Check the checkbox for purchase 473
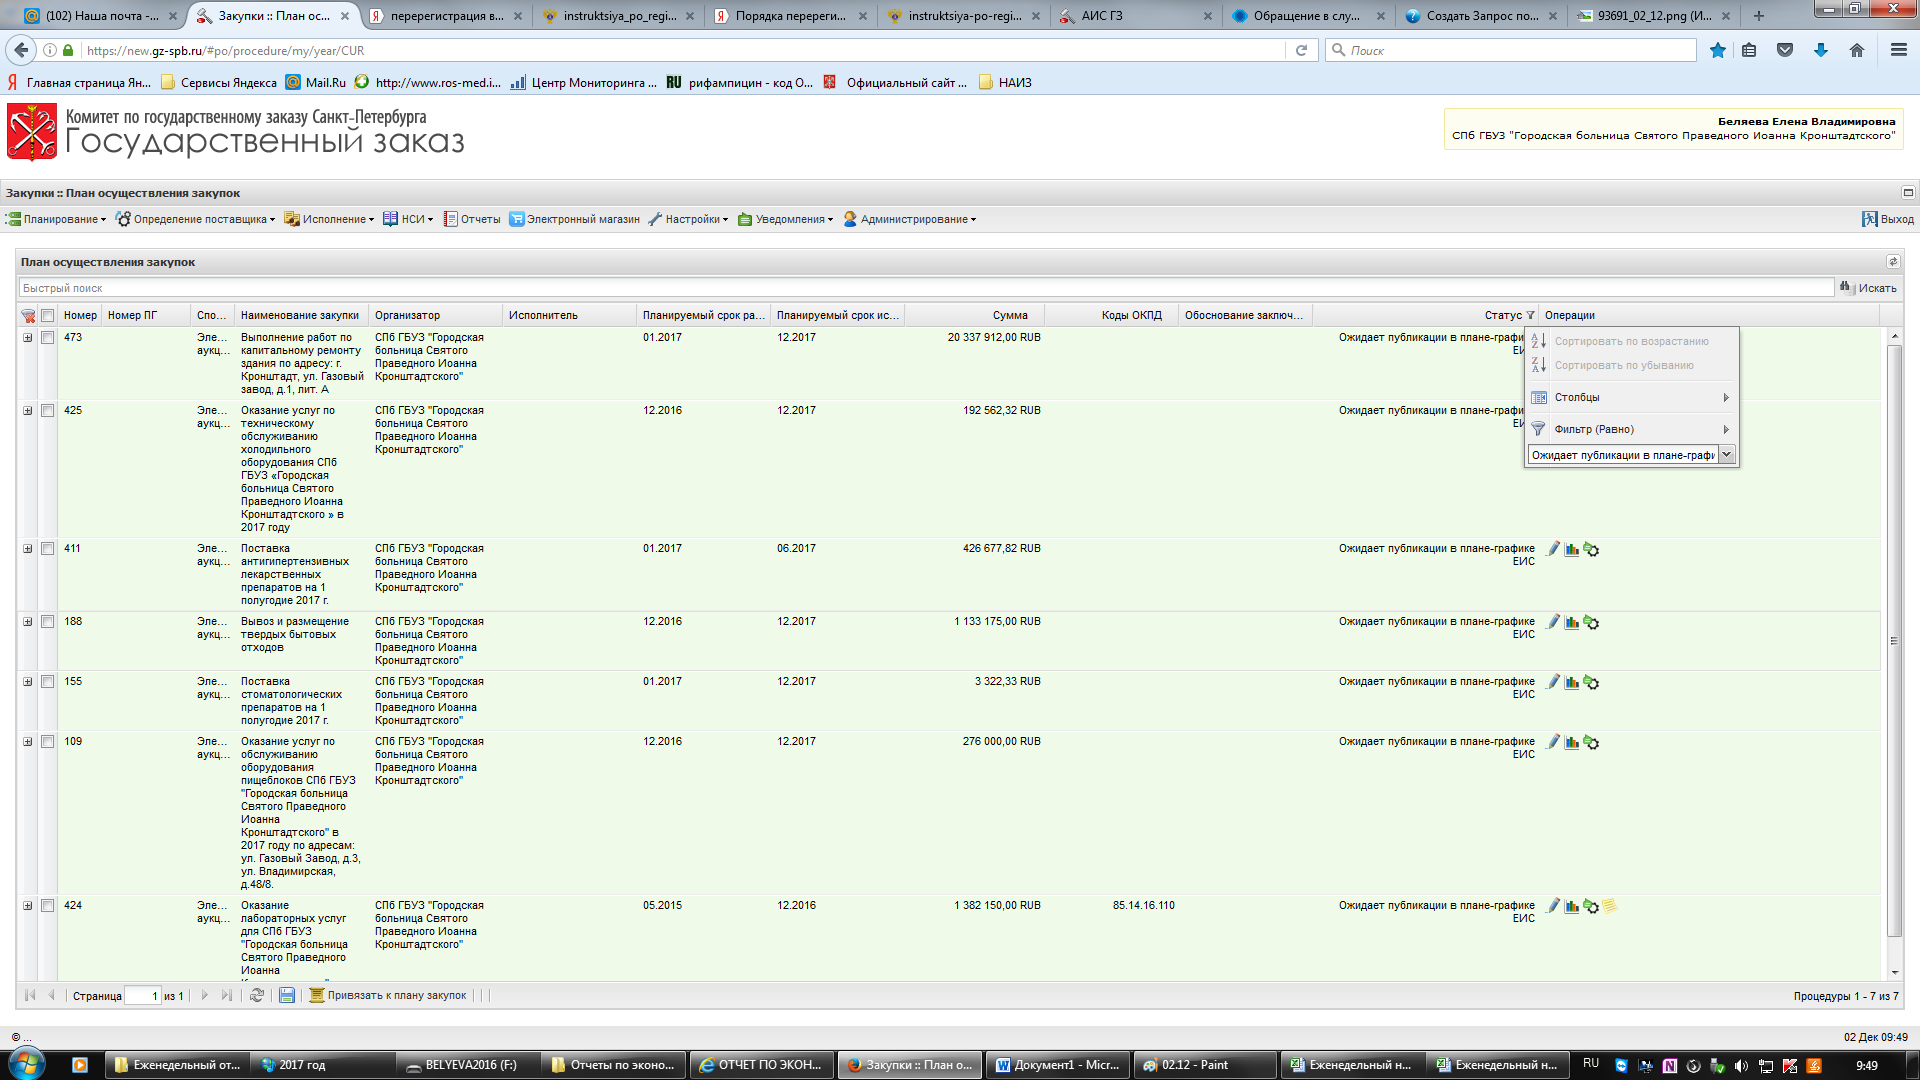The image size is (1920, 1080). coord(47,338)
